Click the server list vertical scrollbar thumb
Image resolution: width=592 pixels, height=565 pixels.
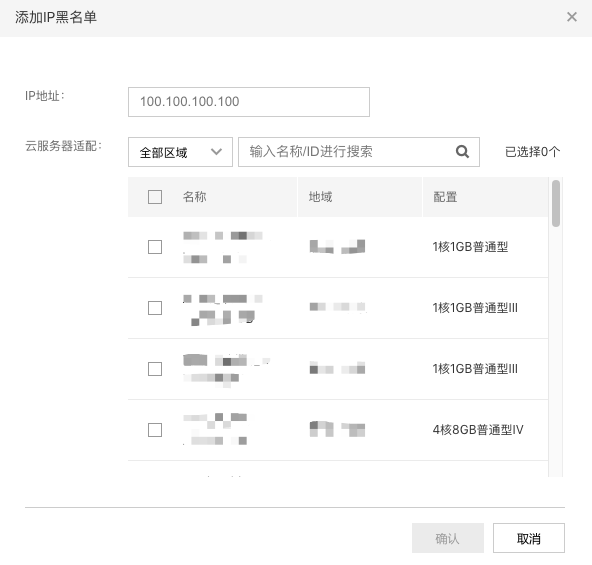(x=556, y=204)
